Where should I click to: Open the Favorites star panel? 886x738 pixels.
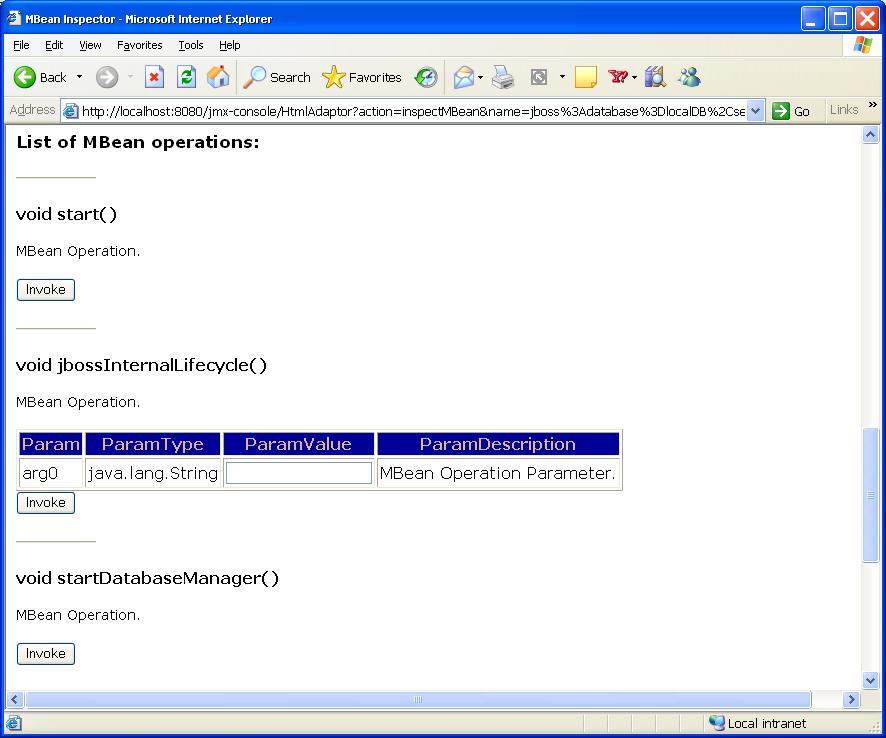coord(362,77)
